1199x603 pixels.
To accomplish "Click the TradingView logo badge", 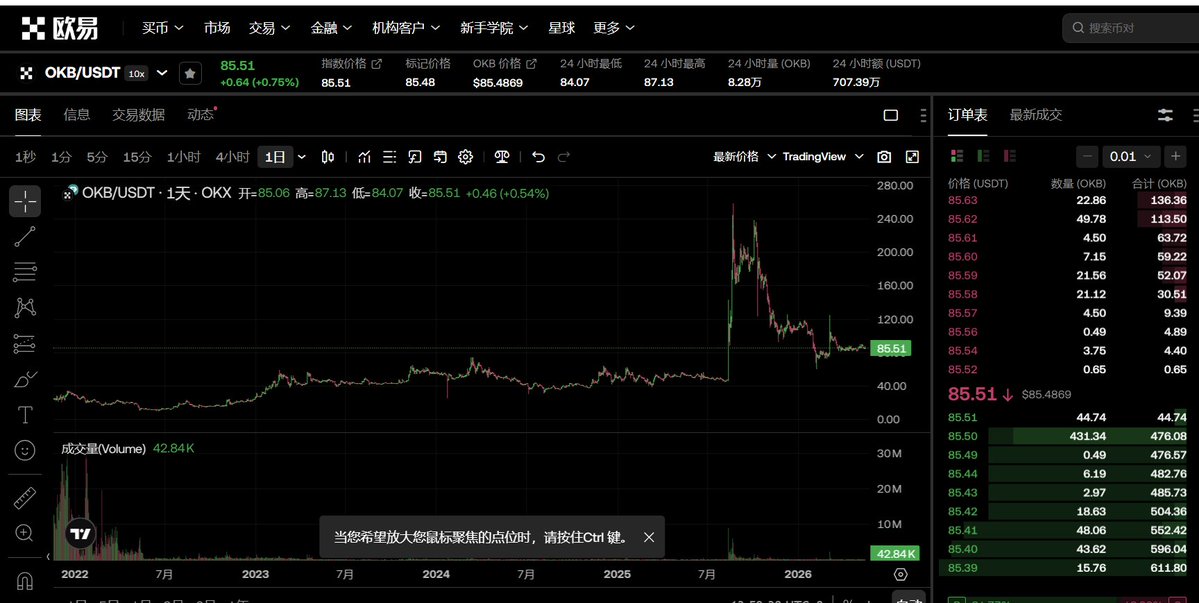I will point(80,534).
